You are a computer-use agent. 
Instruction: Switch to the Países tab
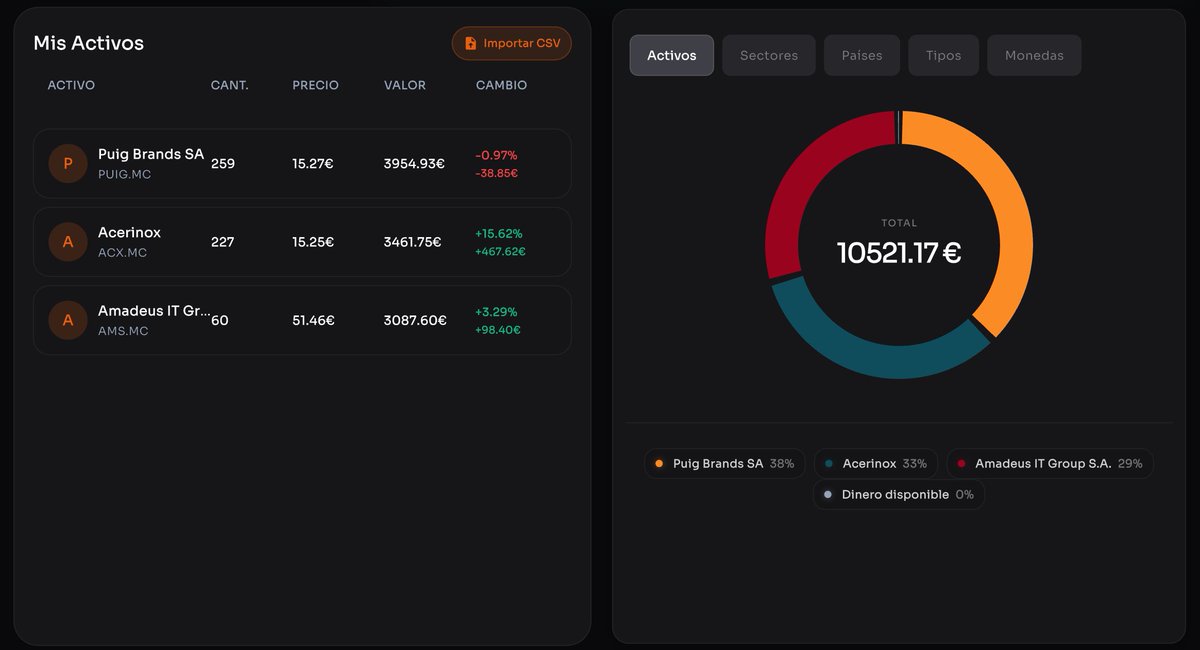click(862, 55)
